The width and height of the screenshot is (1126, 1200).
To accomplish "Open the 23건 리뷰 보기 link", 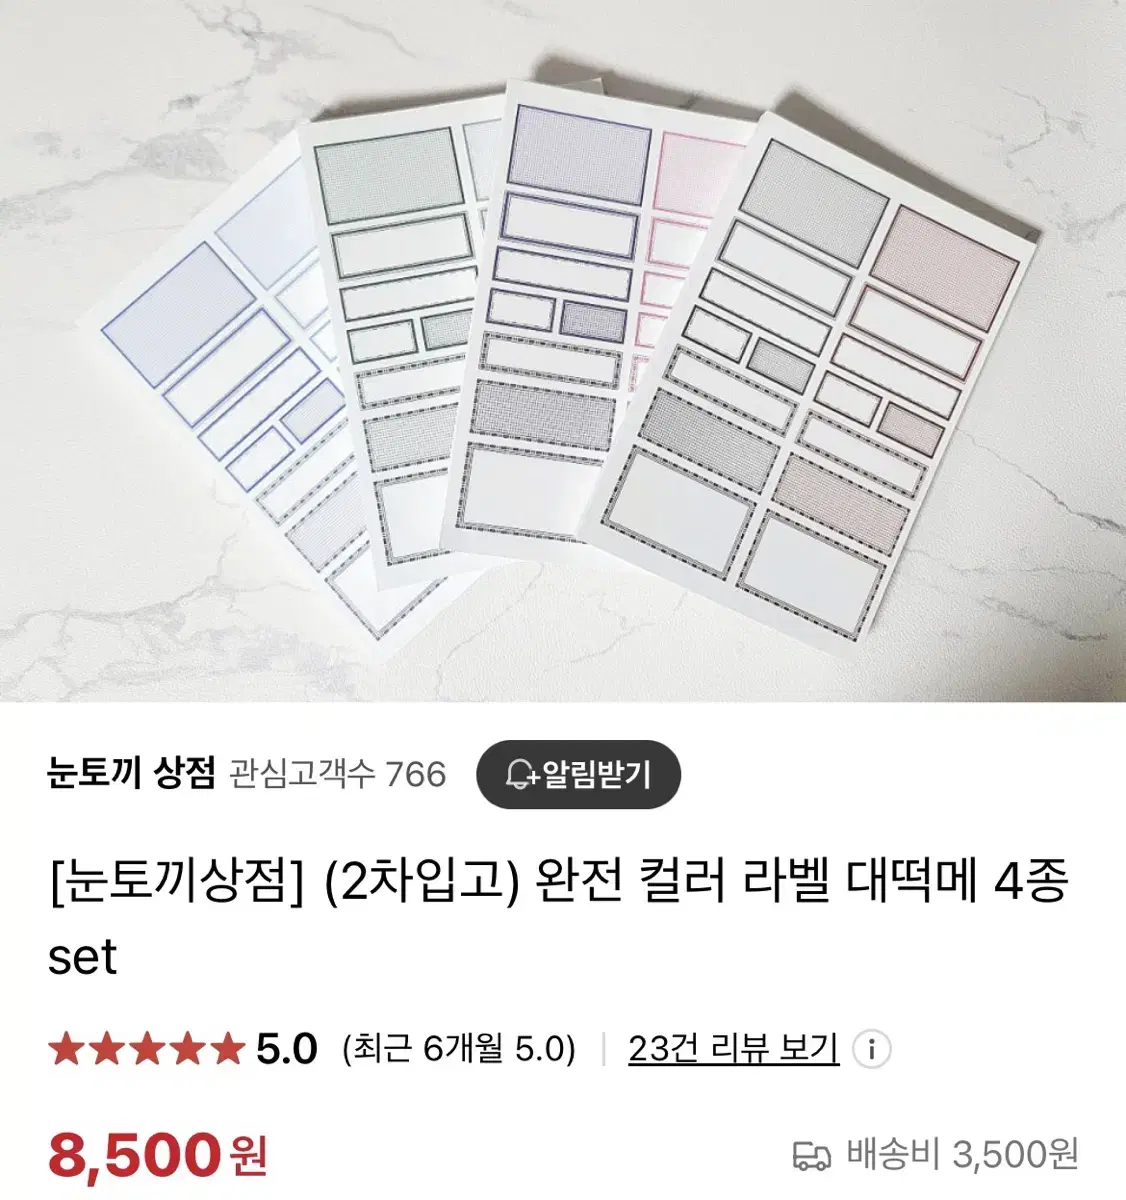I will click(x=733, y=1049).
